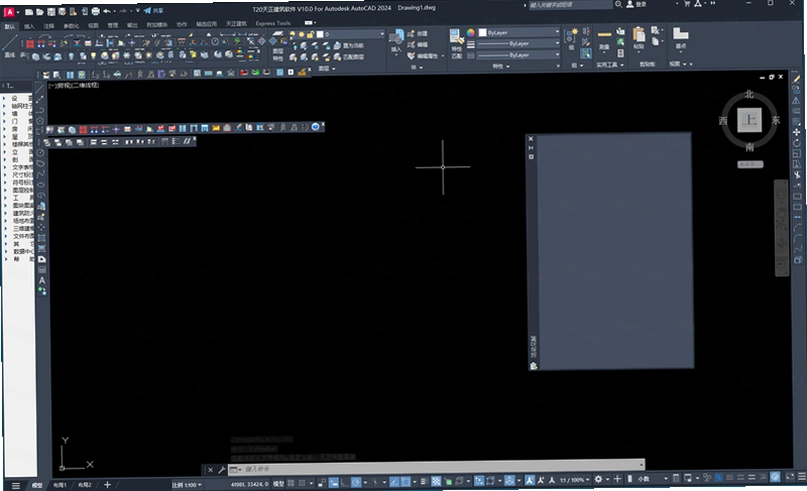Expand the 图层 (Layers) panel
This screenshot has height=491, width=807.
pos(327,68)
